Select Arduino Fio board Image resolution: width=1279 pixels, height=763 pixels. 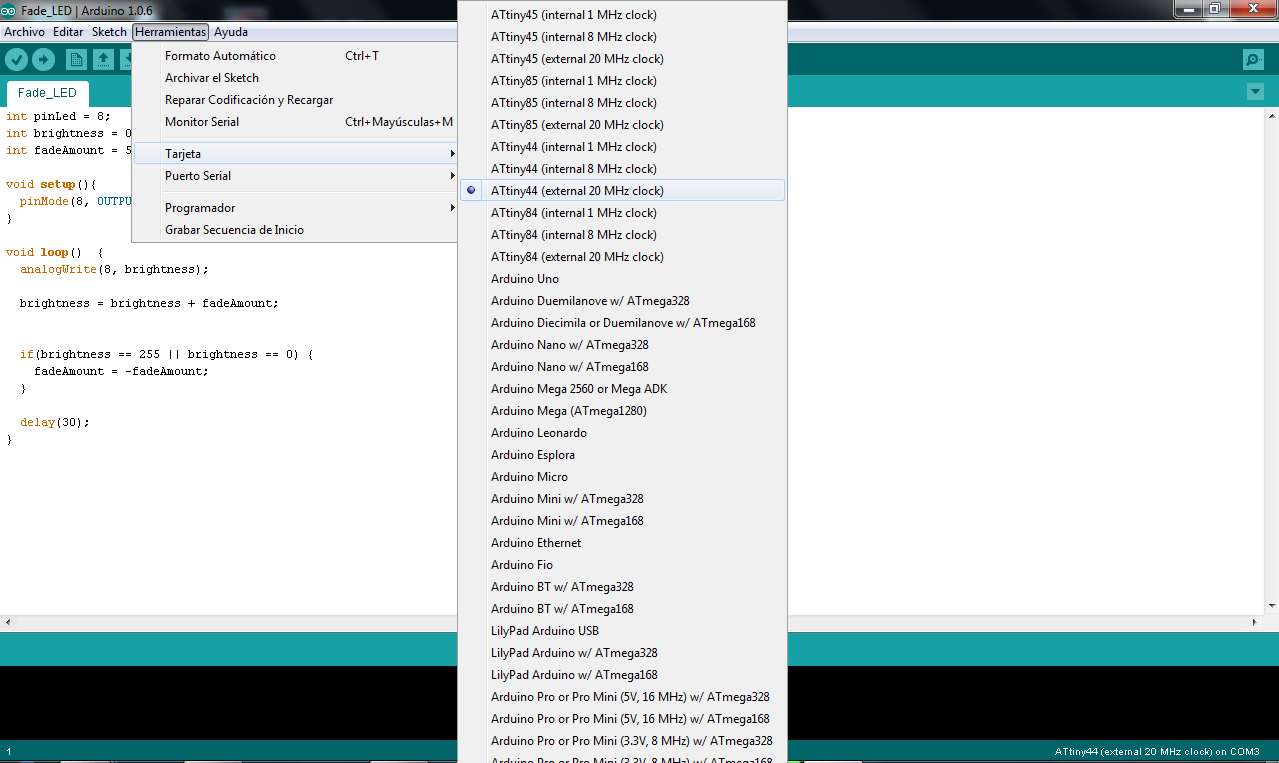(622, 565)
